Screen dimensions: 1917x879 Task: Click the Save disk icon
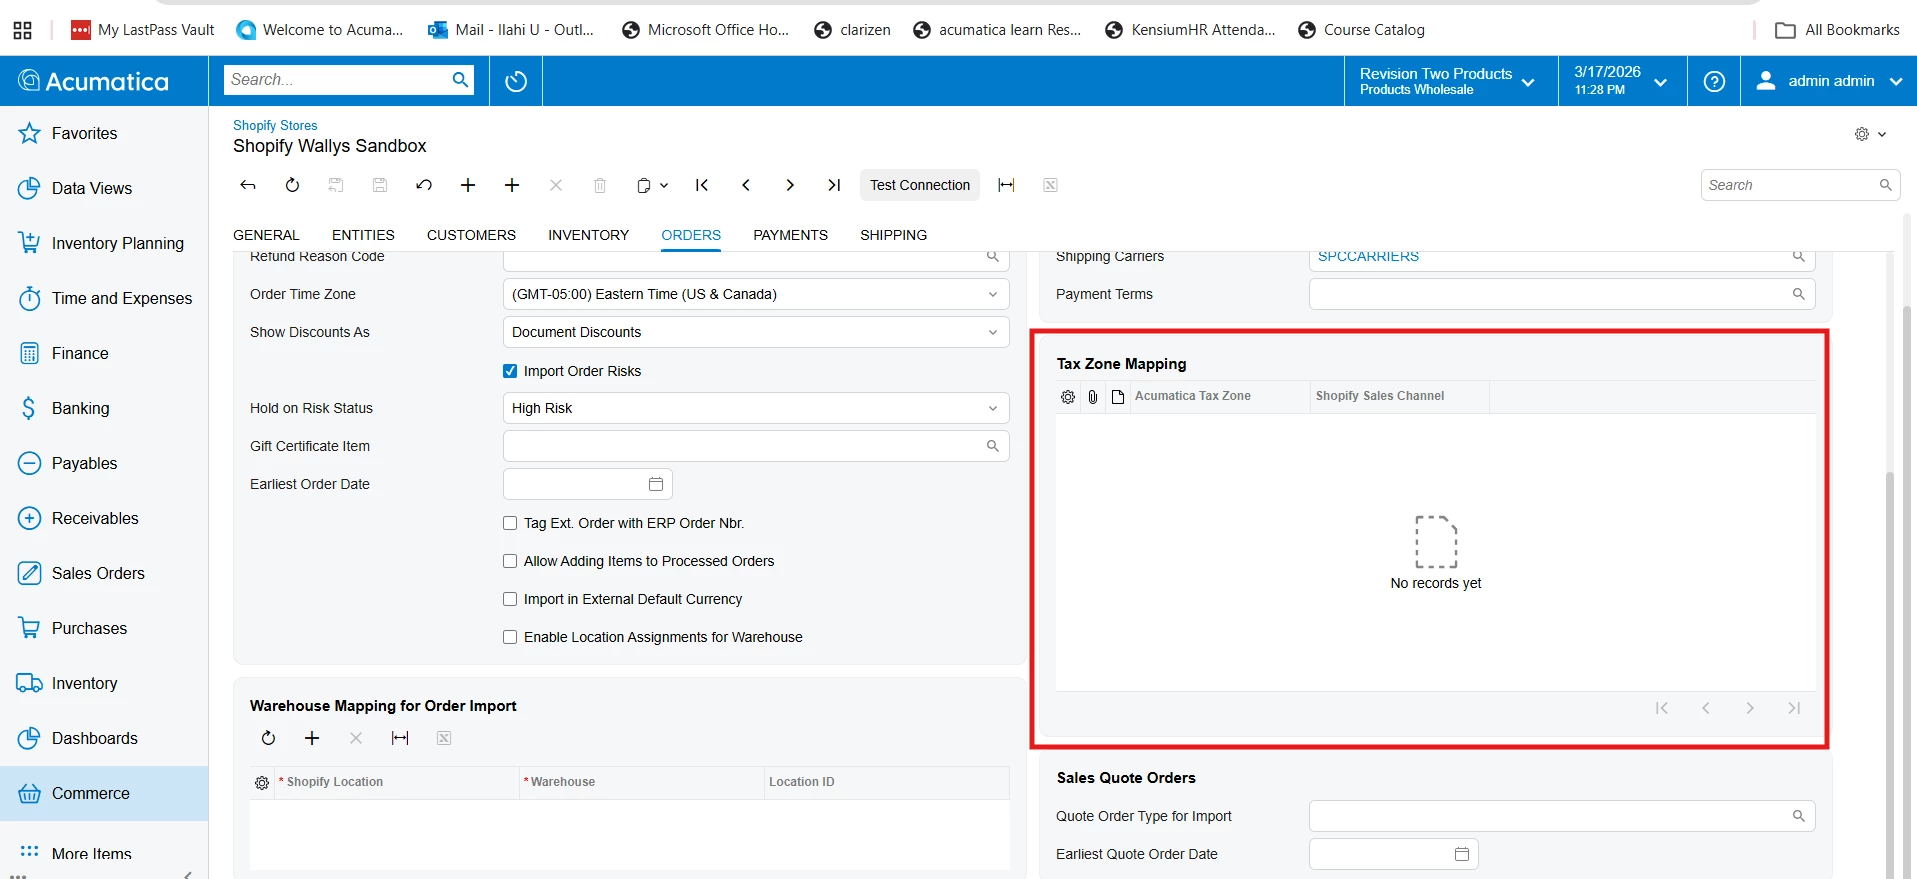pos(380,185)
